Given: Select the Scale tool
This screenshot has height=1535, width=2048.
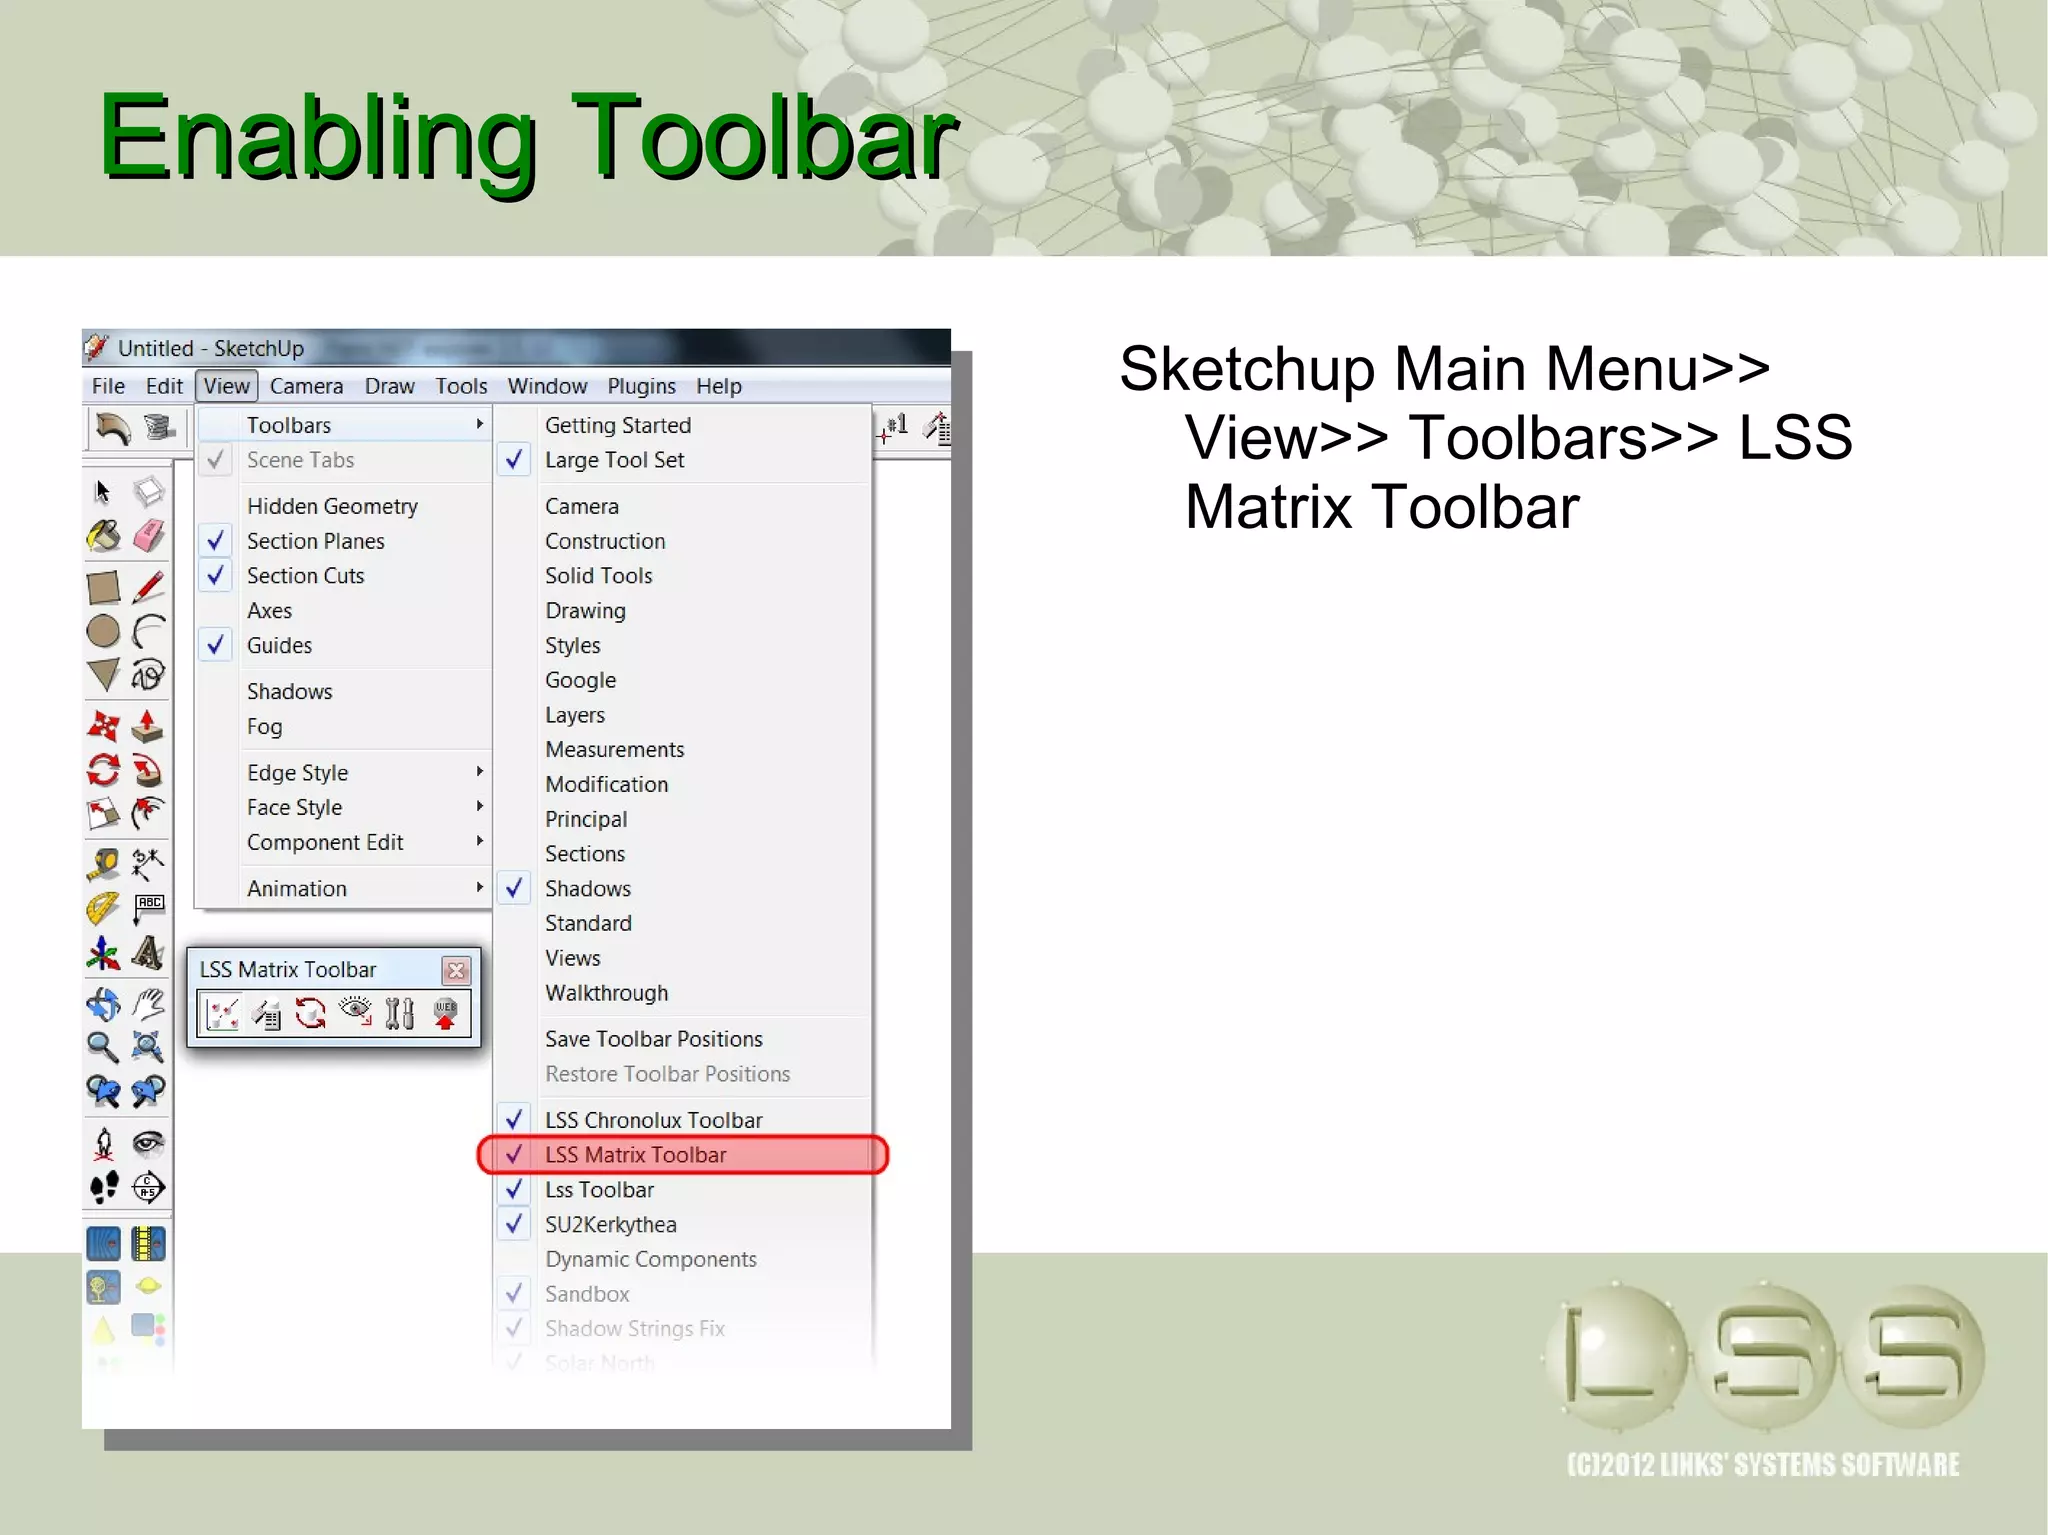Looking at the screenshot, I should (103, 815).
